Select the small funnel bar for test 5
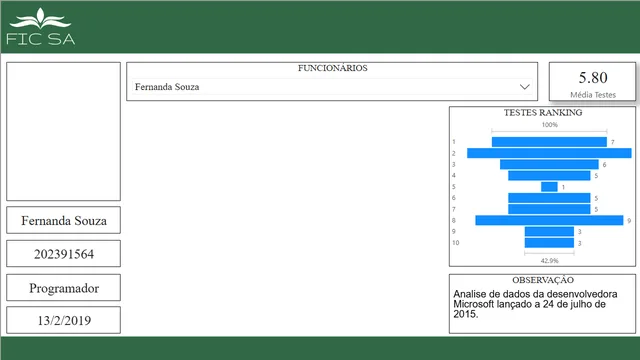The width and height of the screenshot is (640, 360). point(549,187)
